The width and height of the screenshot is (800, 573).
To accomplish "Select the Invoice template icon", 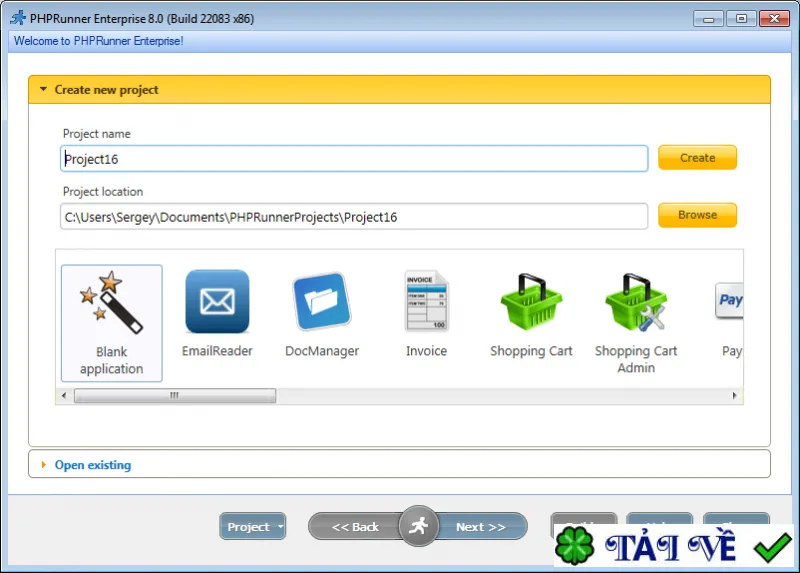I will tap(427, 301).
